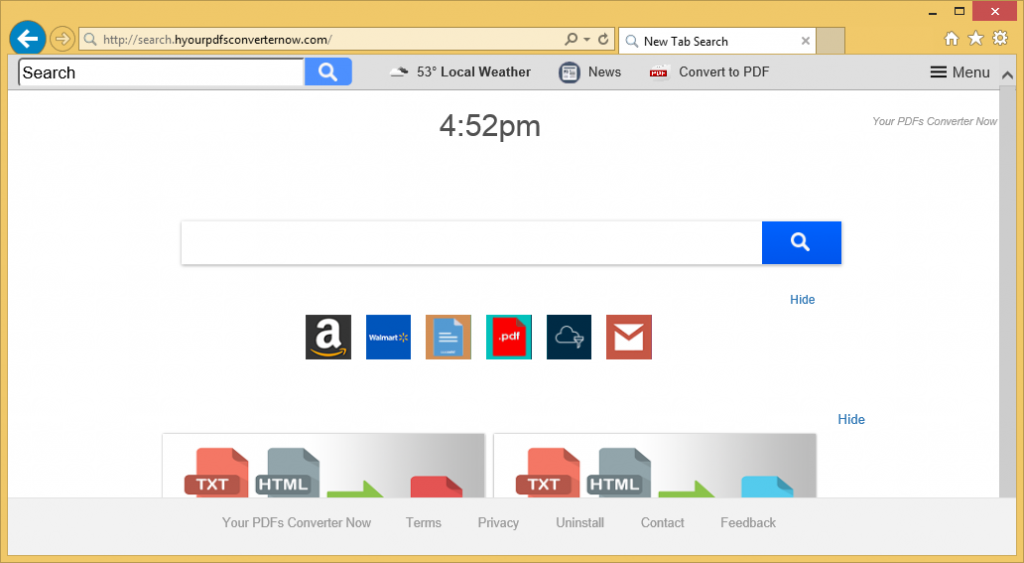The width and height of the screenshot is (1024, 563).
Task: Click the 4:52pm clock text
Action: [x=490, y=126]
